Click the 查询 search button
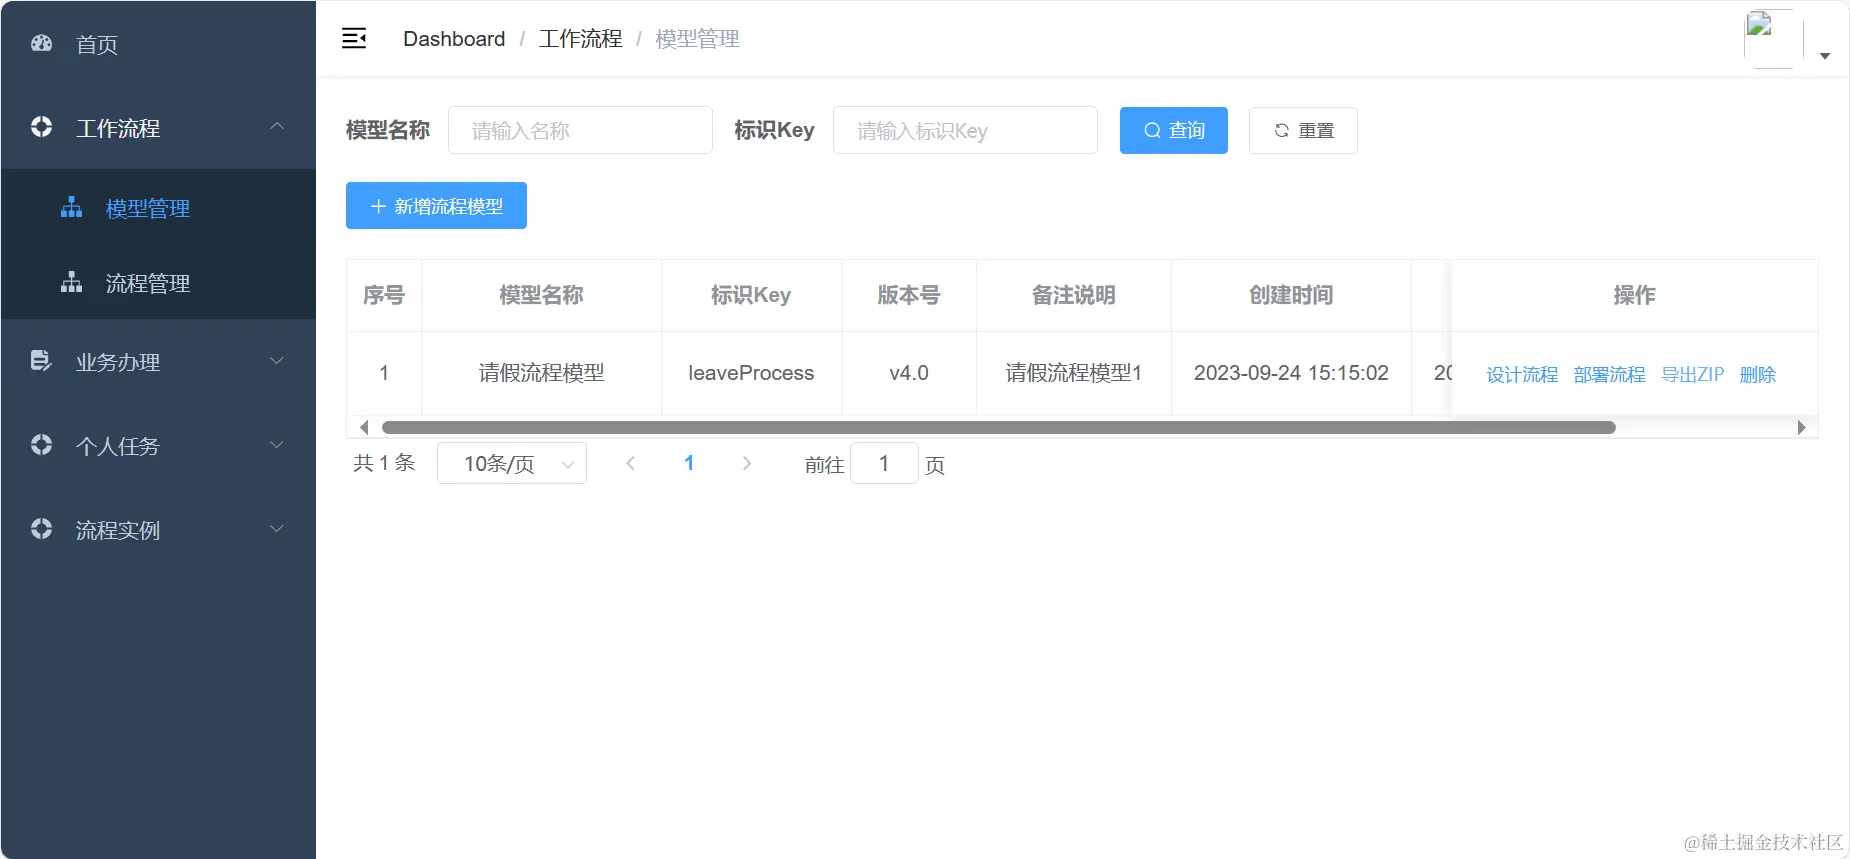 coord(1173,130)
